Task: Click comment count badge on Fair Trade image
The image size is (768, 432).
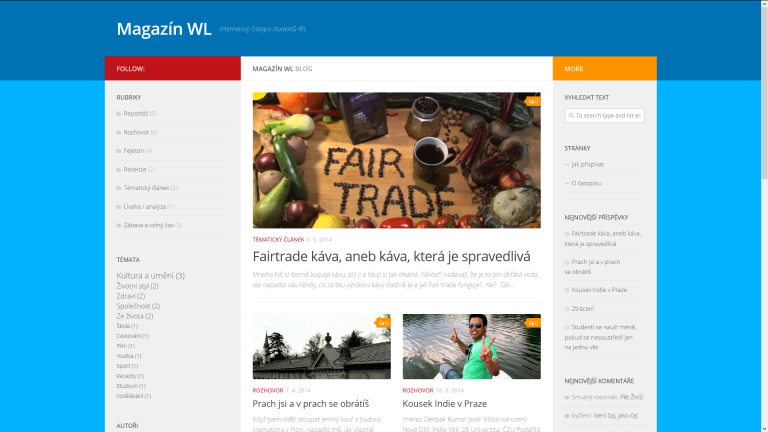Action: (x=533, y=101)
